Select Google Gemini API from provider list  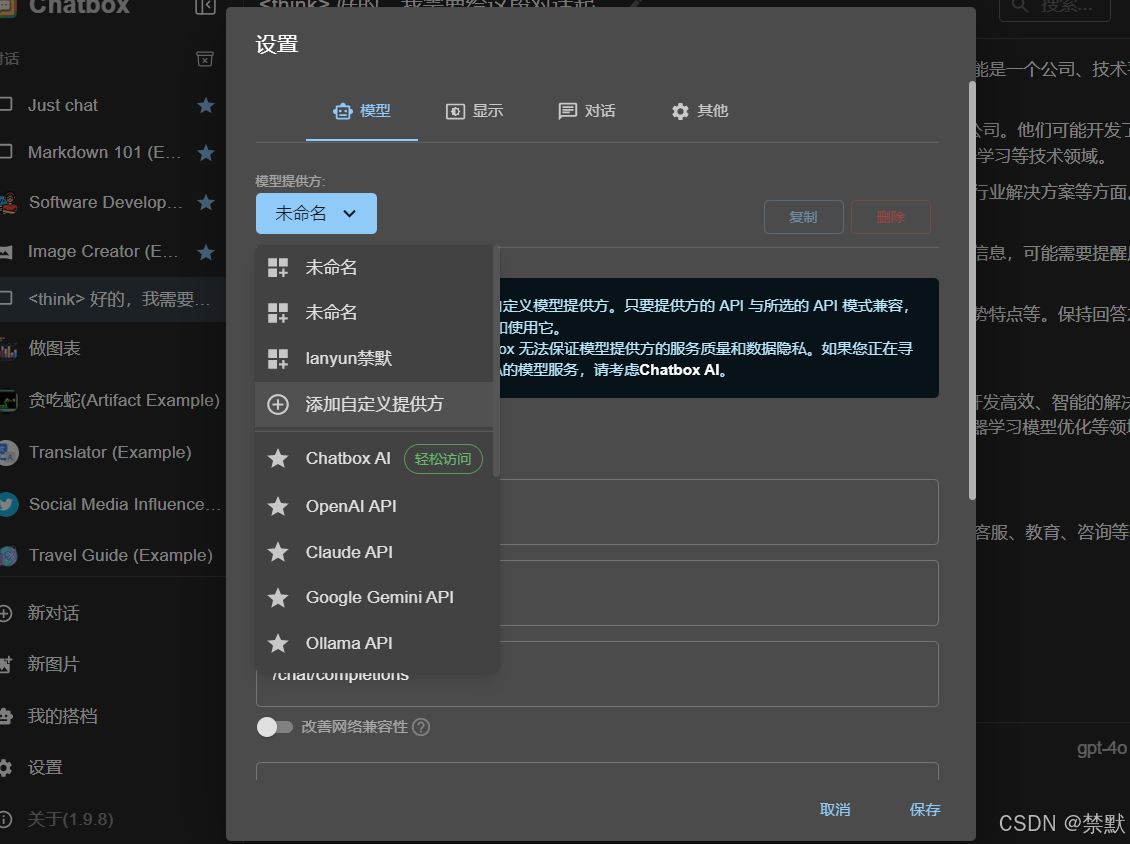pyautogui.click(x=374, y=598)
